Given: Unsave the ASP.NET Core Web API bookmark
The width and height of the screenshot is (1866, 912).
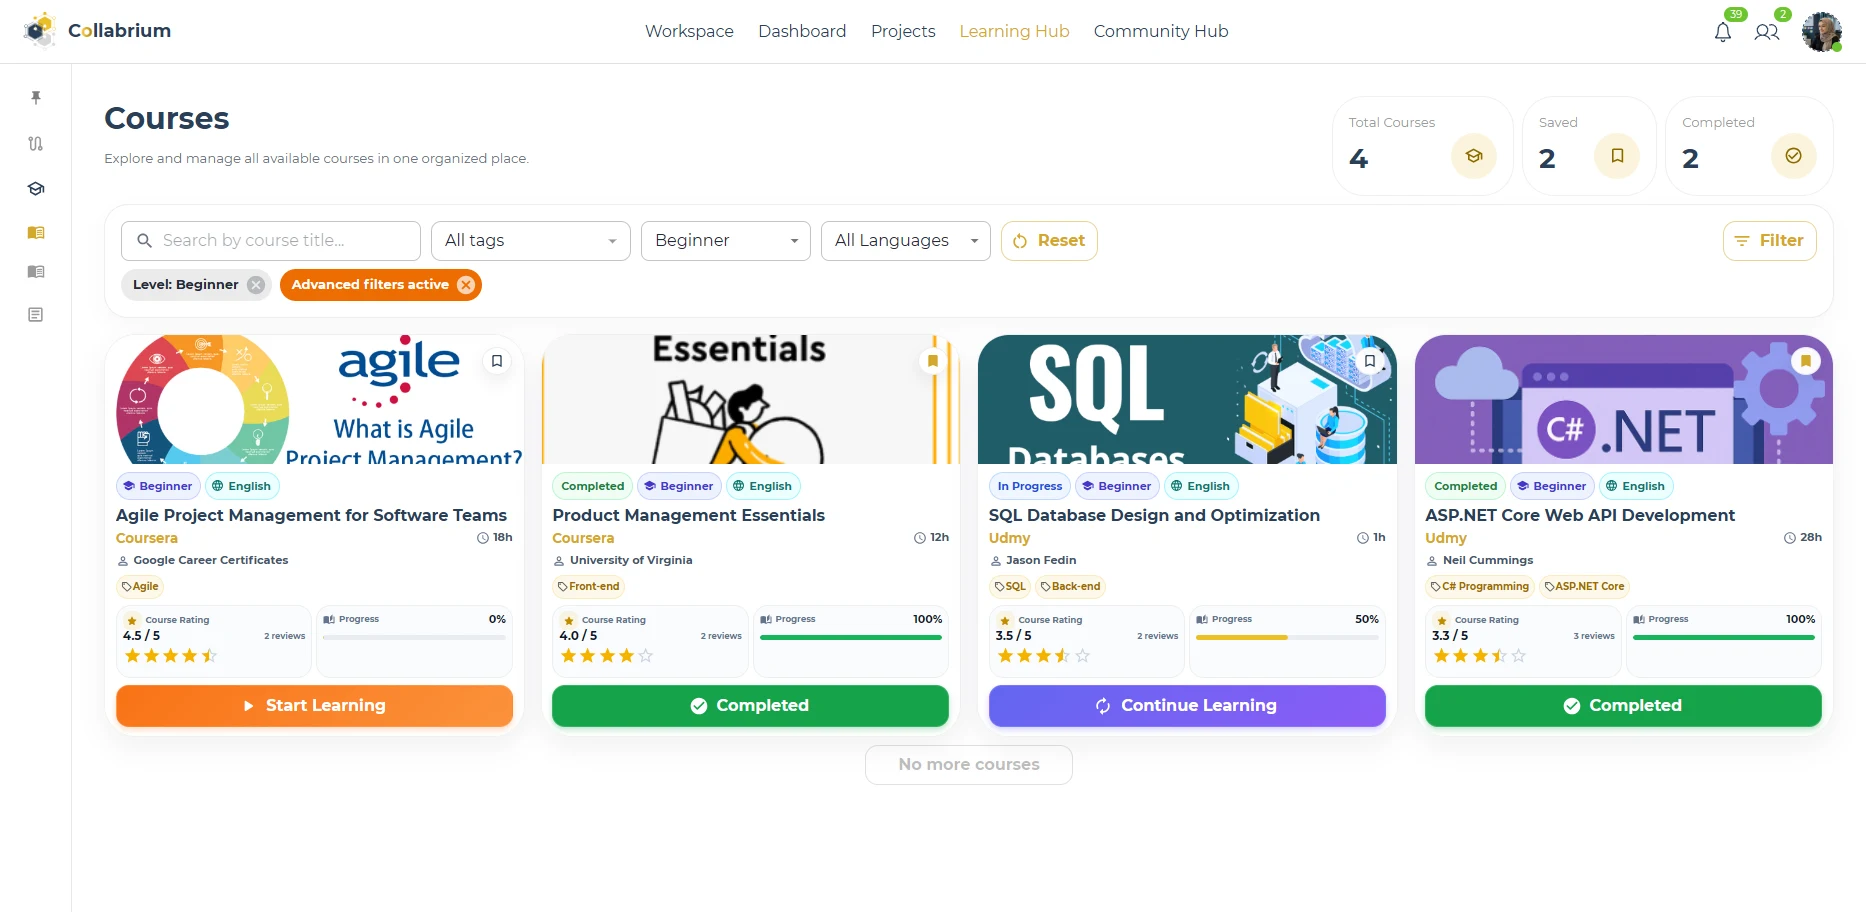Looking at the screenshot, I should click(x=1806, y=361).
